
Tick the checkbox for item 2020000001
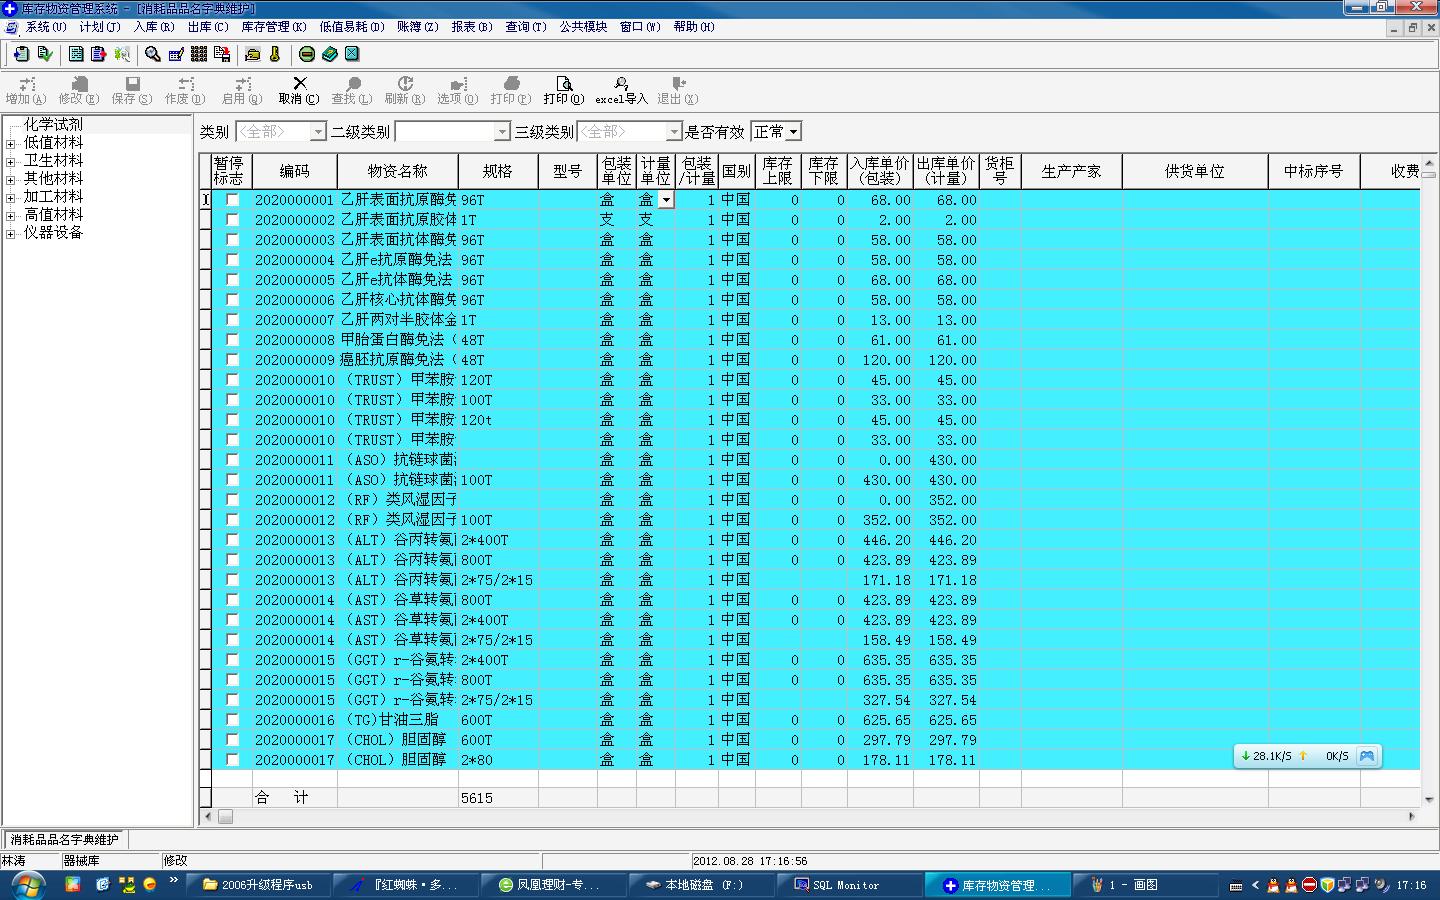[x=233, y=200]
